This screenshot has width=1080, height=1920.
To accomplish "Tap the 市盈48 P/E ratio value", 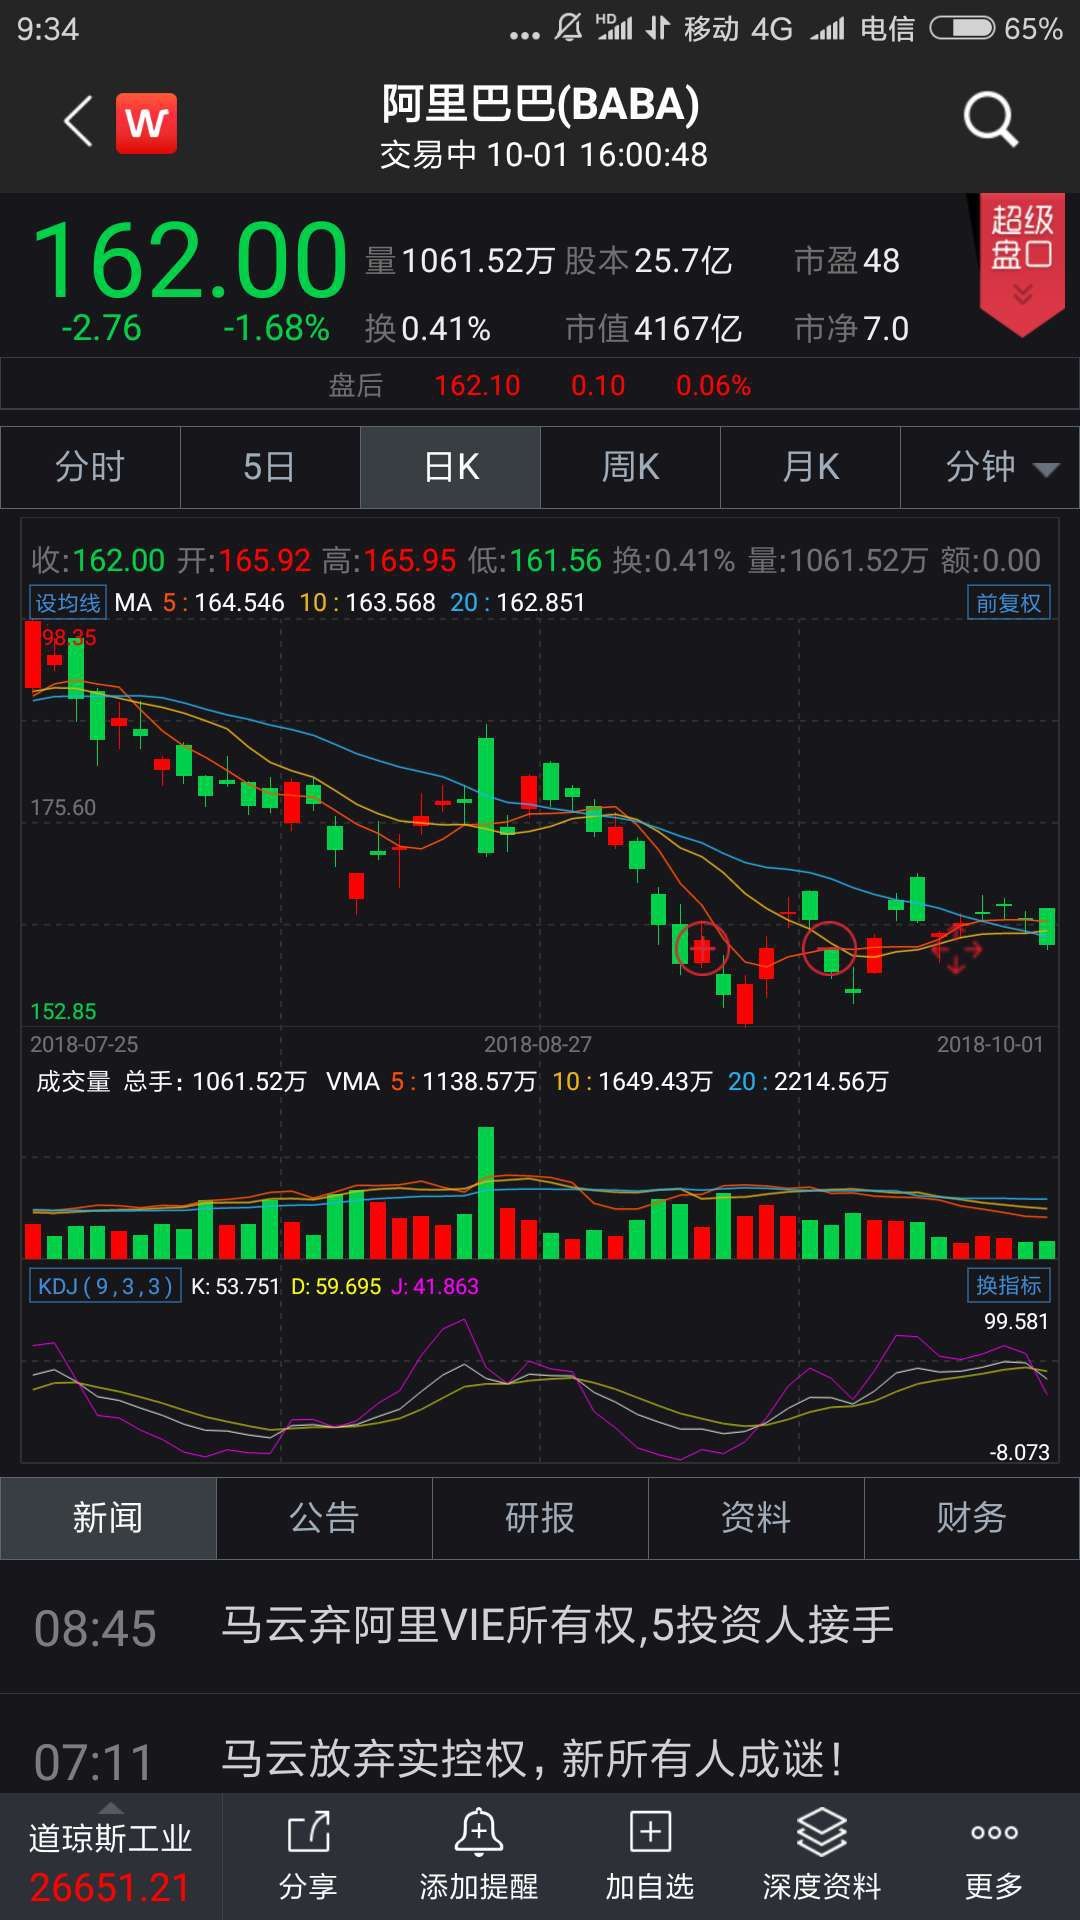I will tap(847, 261).
